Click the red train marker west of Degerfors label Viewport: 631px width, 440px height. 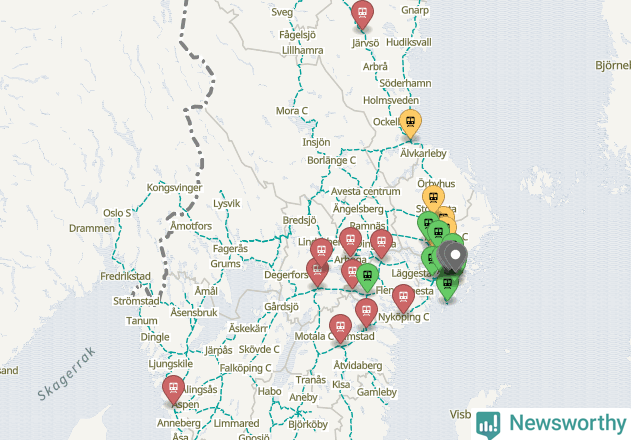(318, 270)
